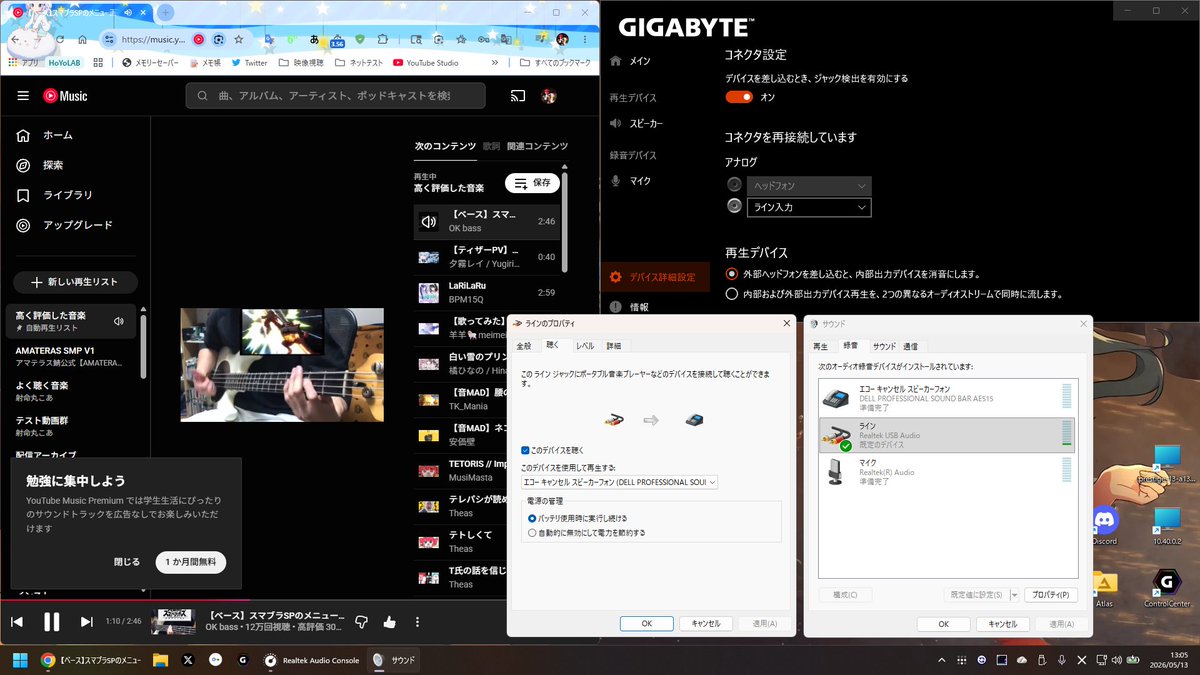Open new Chrome tab
This screenshot has height=675, width=1200.
(x=165, y=12)
